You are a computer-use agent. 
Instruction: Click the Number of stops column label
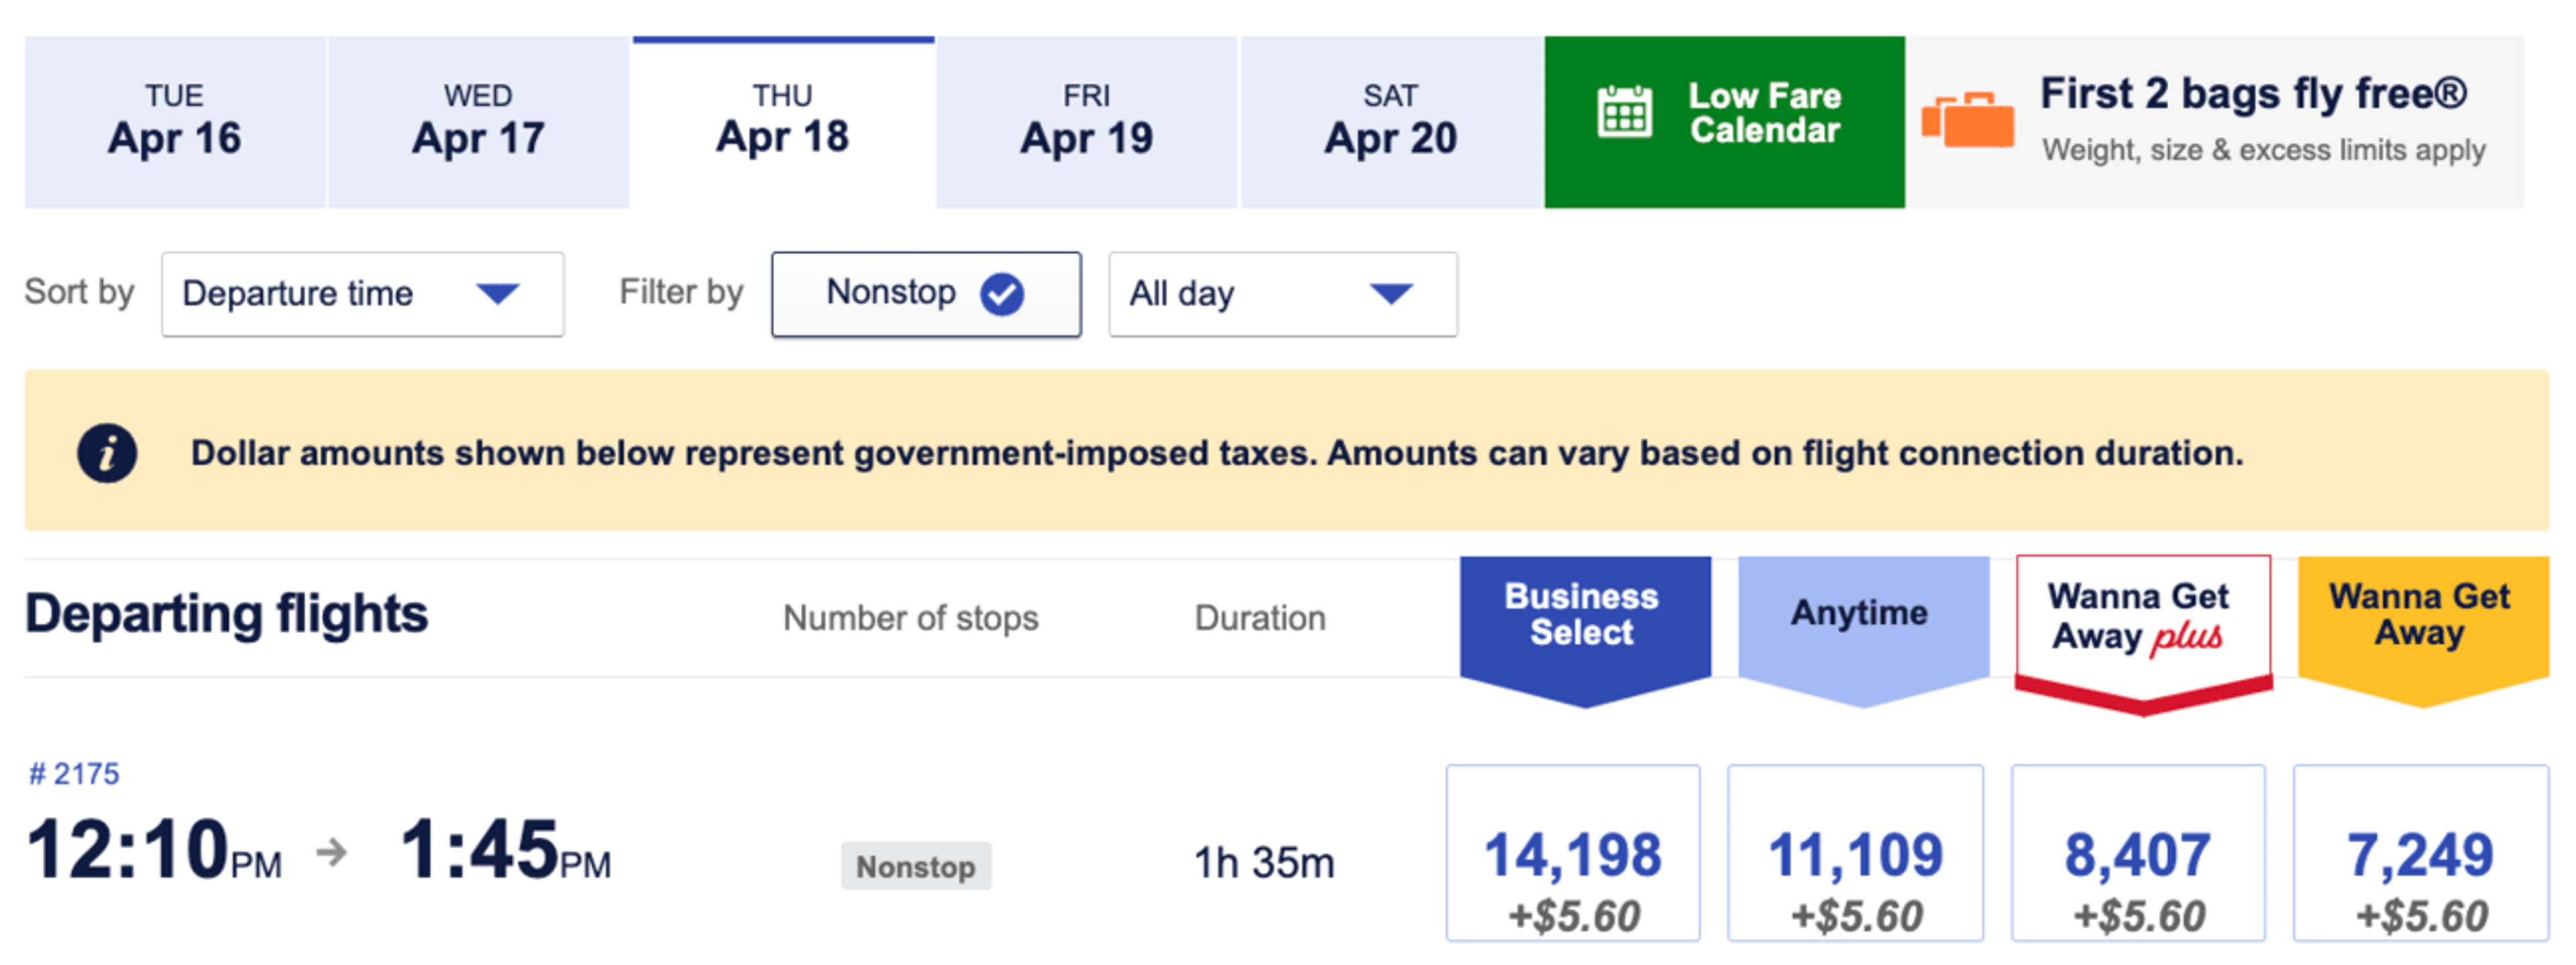pyautogui.click(x=911, y=618)
